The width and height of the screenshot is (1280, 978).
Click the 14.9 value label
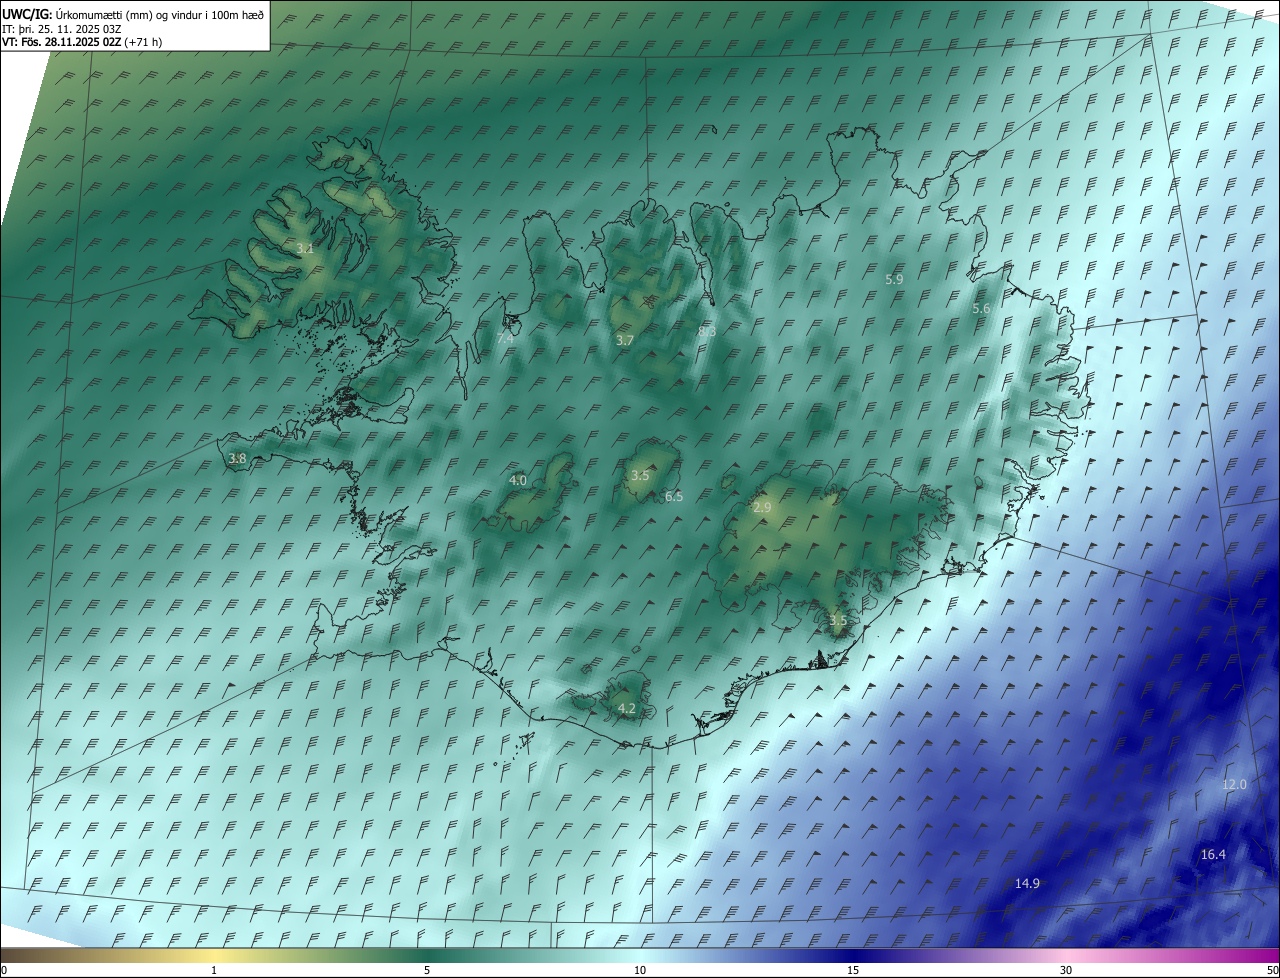(1027, 884)
